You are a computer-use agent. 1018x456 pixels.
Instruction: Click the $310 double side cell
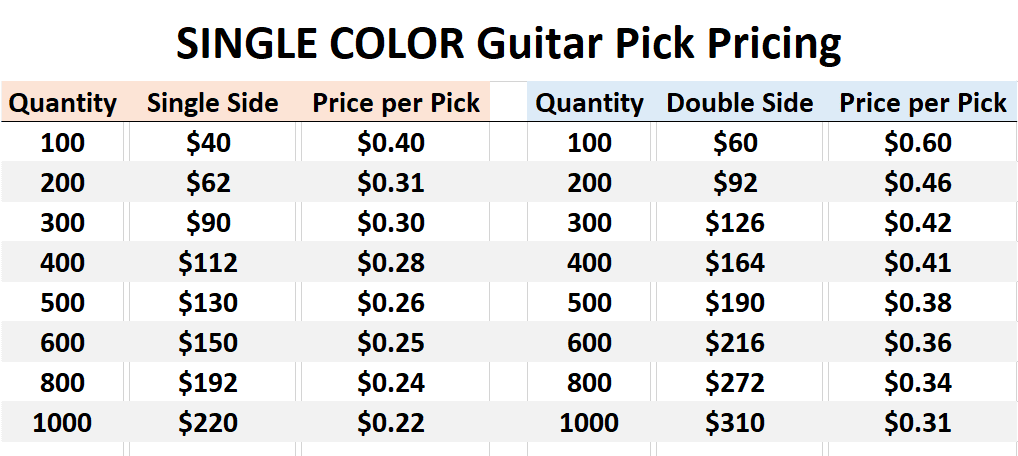[x=735, y=423]
